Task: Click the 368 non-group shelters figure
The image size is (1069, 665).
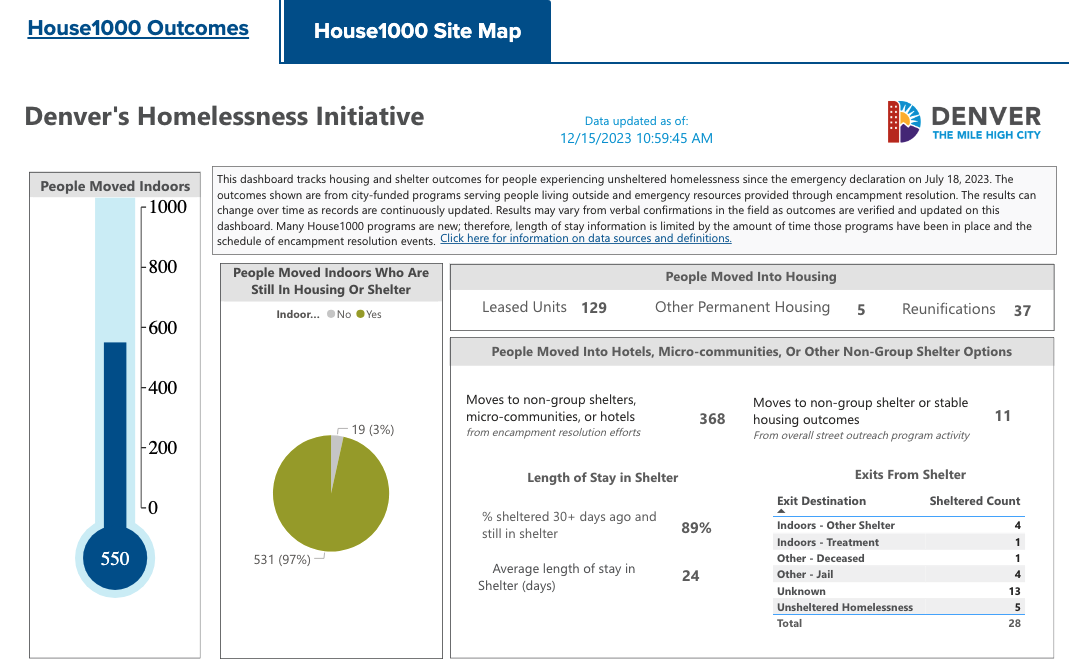Action: click(x=711, y=419)
